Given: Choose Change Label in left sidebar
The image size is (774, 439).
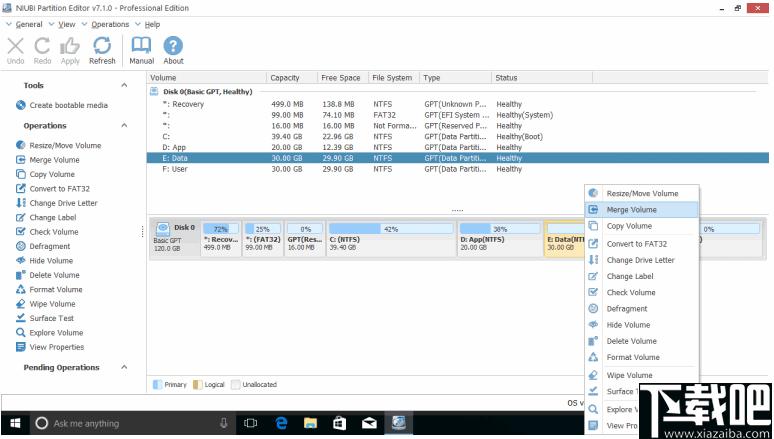Looking at the screenshot, I should 46,217.
